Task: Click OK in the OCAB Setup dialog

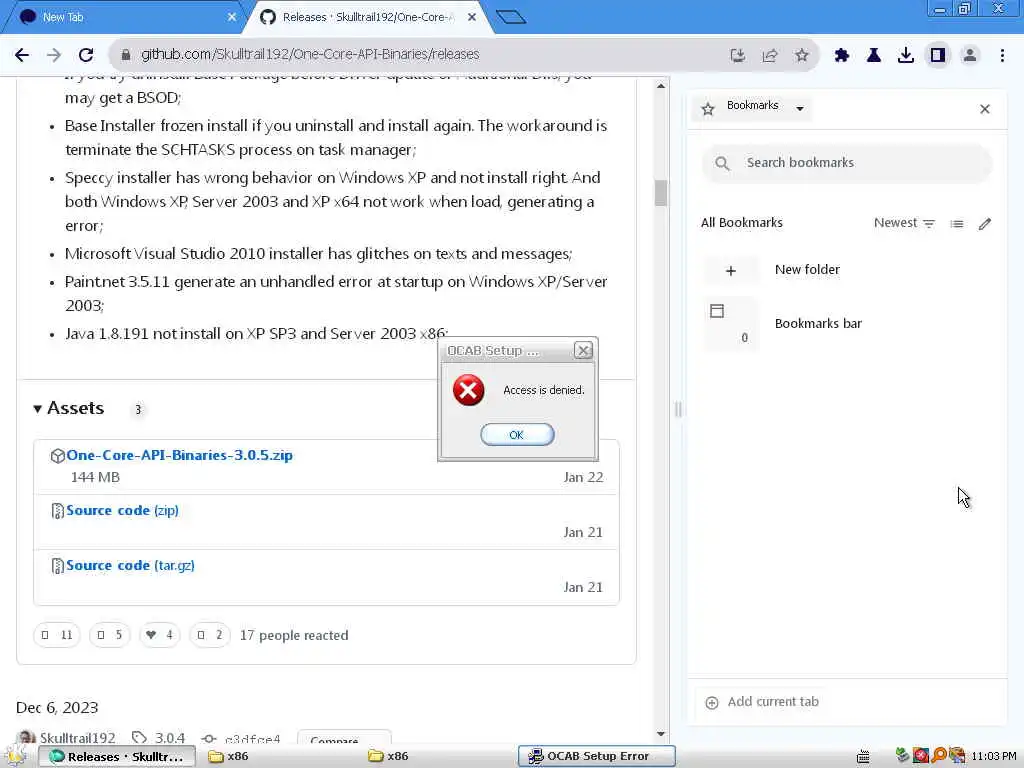Action: pos(517,435)
